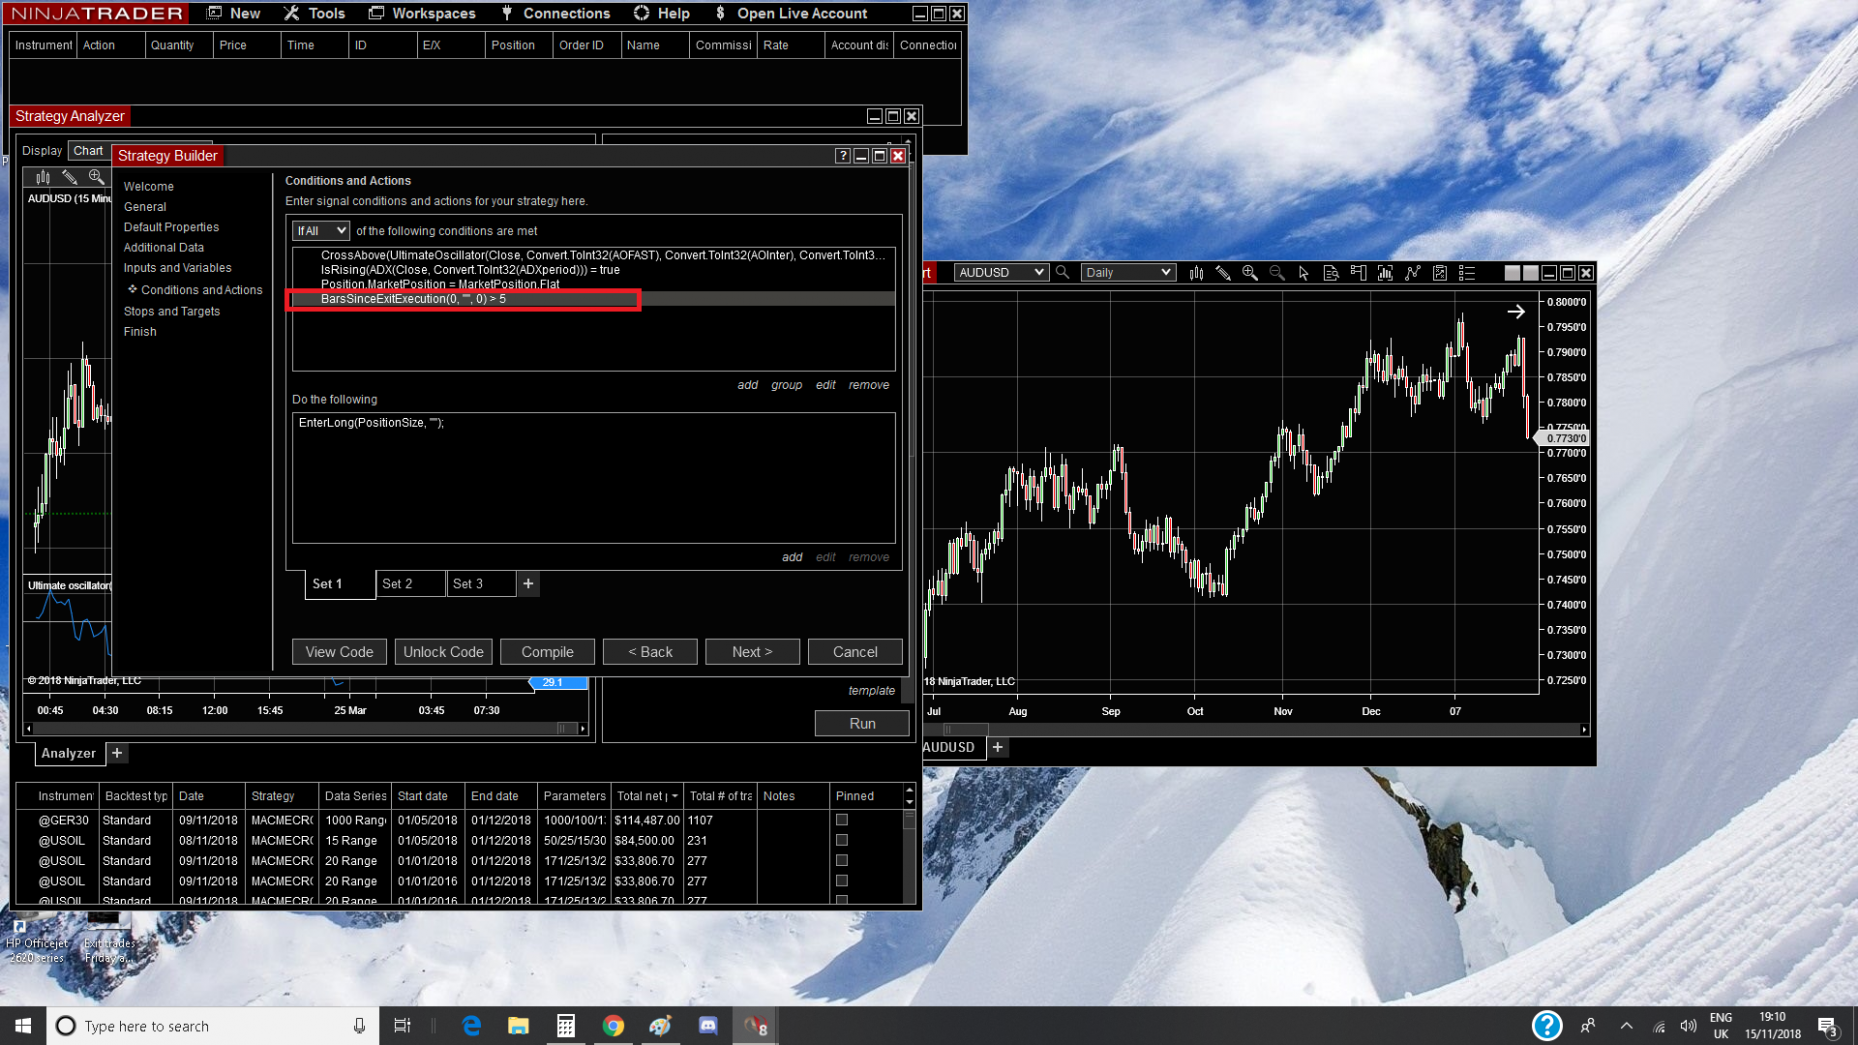The width and height of the screenshot is (1858, 1045).
Task: Open Windows Start menu
Action: click(x=23, y=1026)
